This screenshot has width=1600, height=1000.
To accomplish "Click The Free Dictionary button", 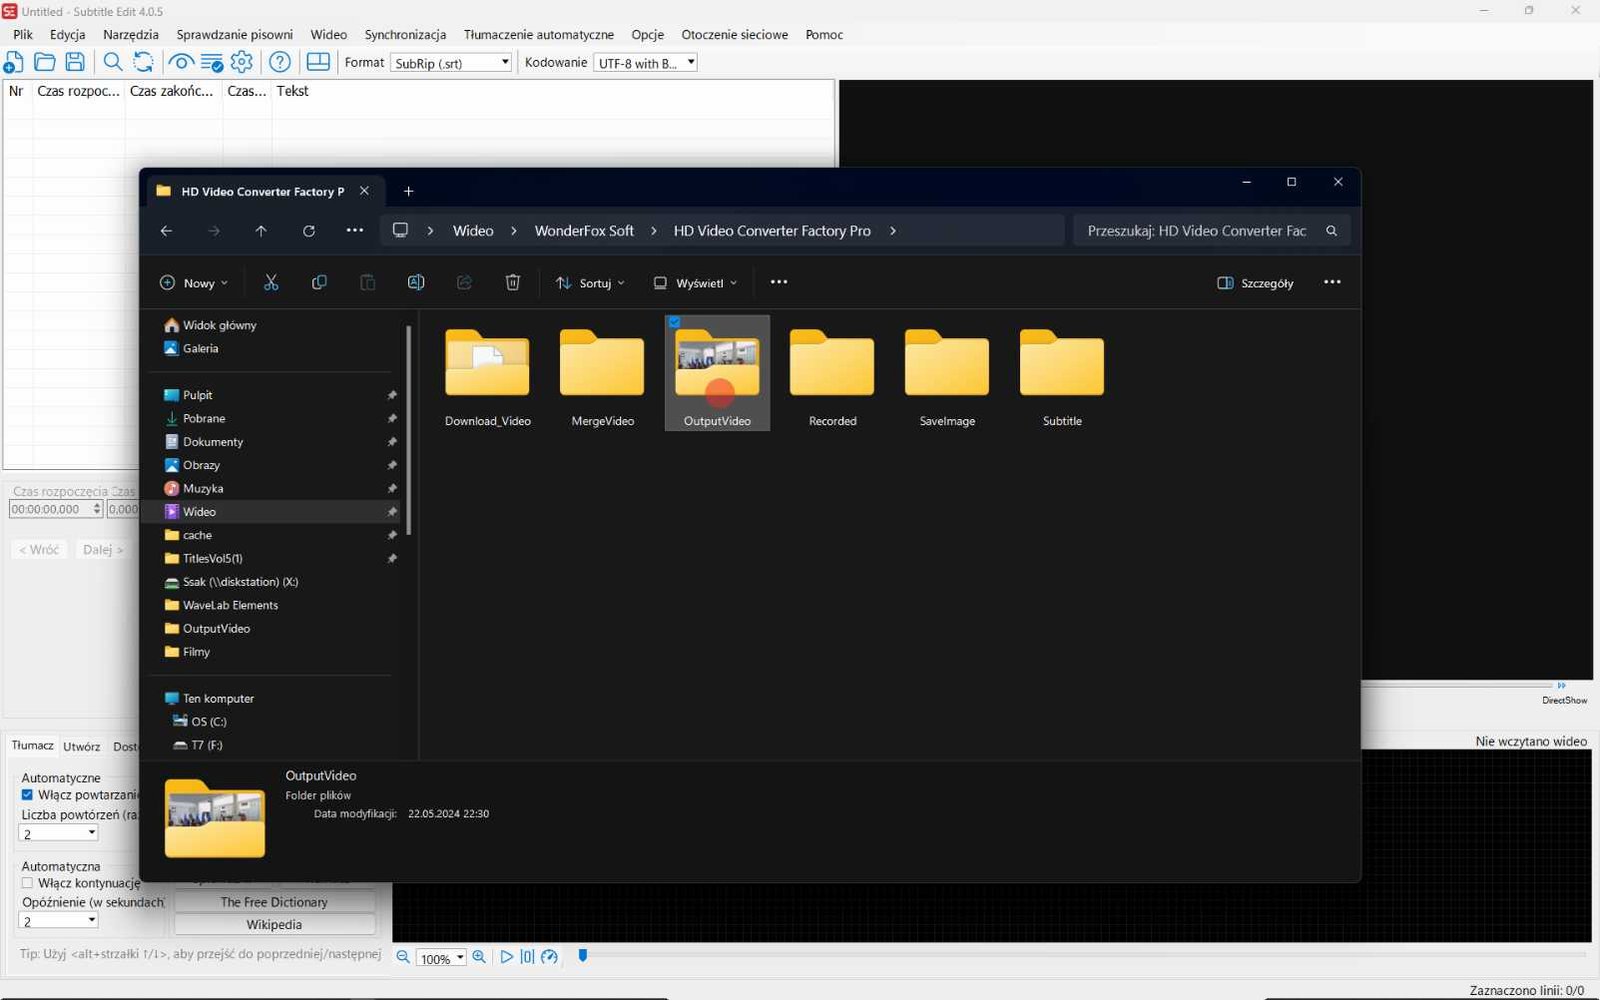I will pyautogui.click(x=274, y=902).
